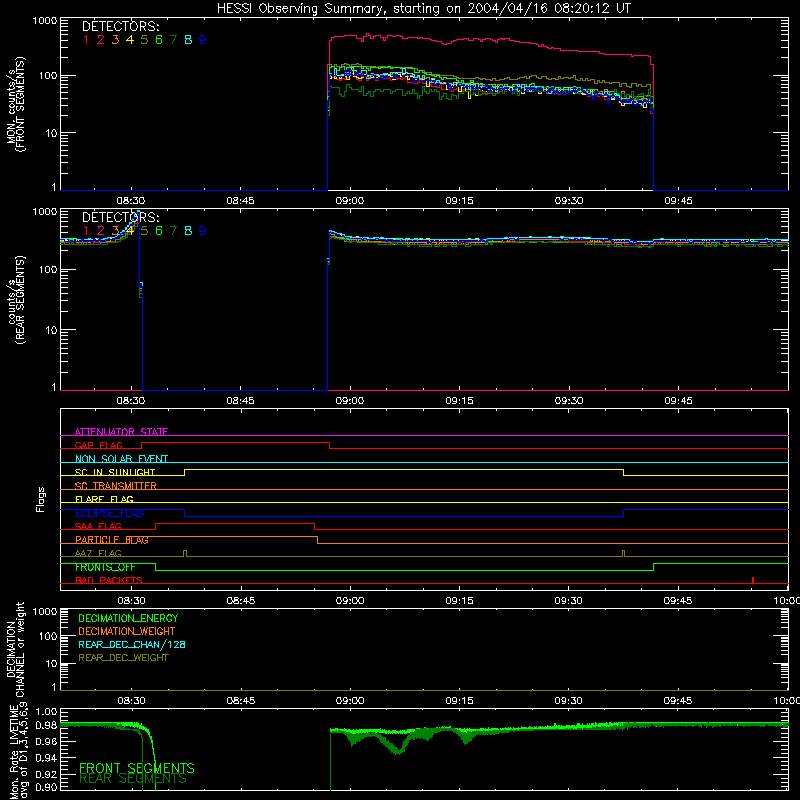The image size is (800, 800).
Task: Click the olive flag label above FRONTS_OFF
Action: click(x=98, y=553)
